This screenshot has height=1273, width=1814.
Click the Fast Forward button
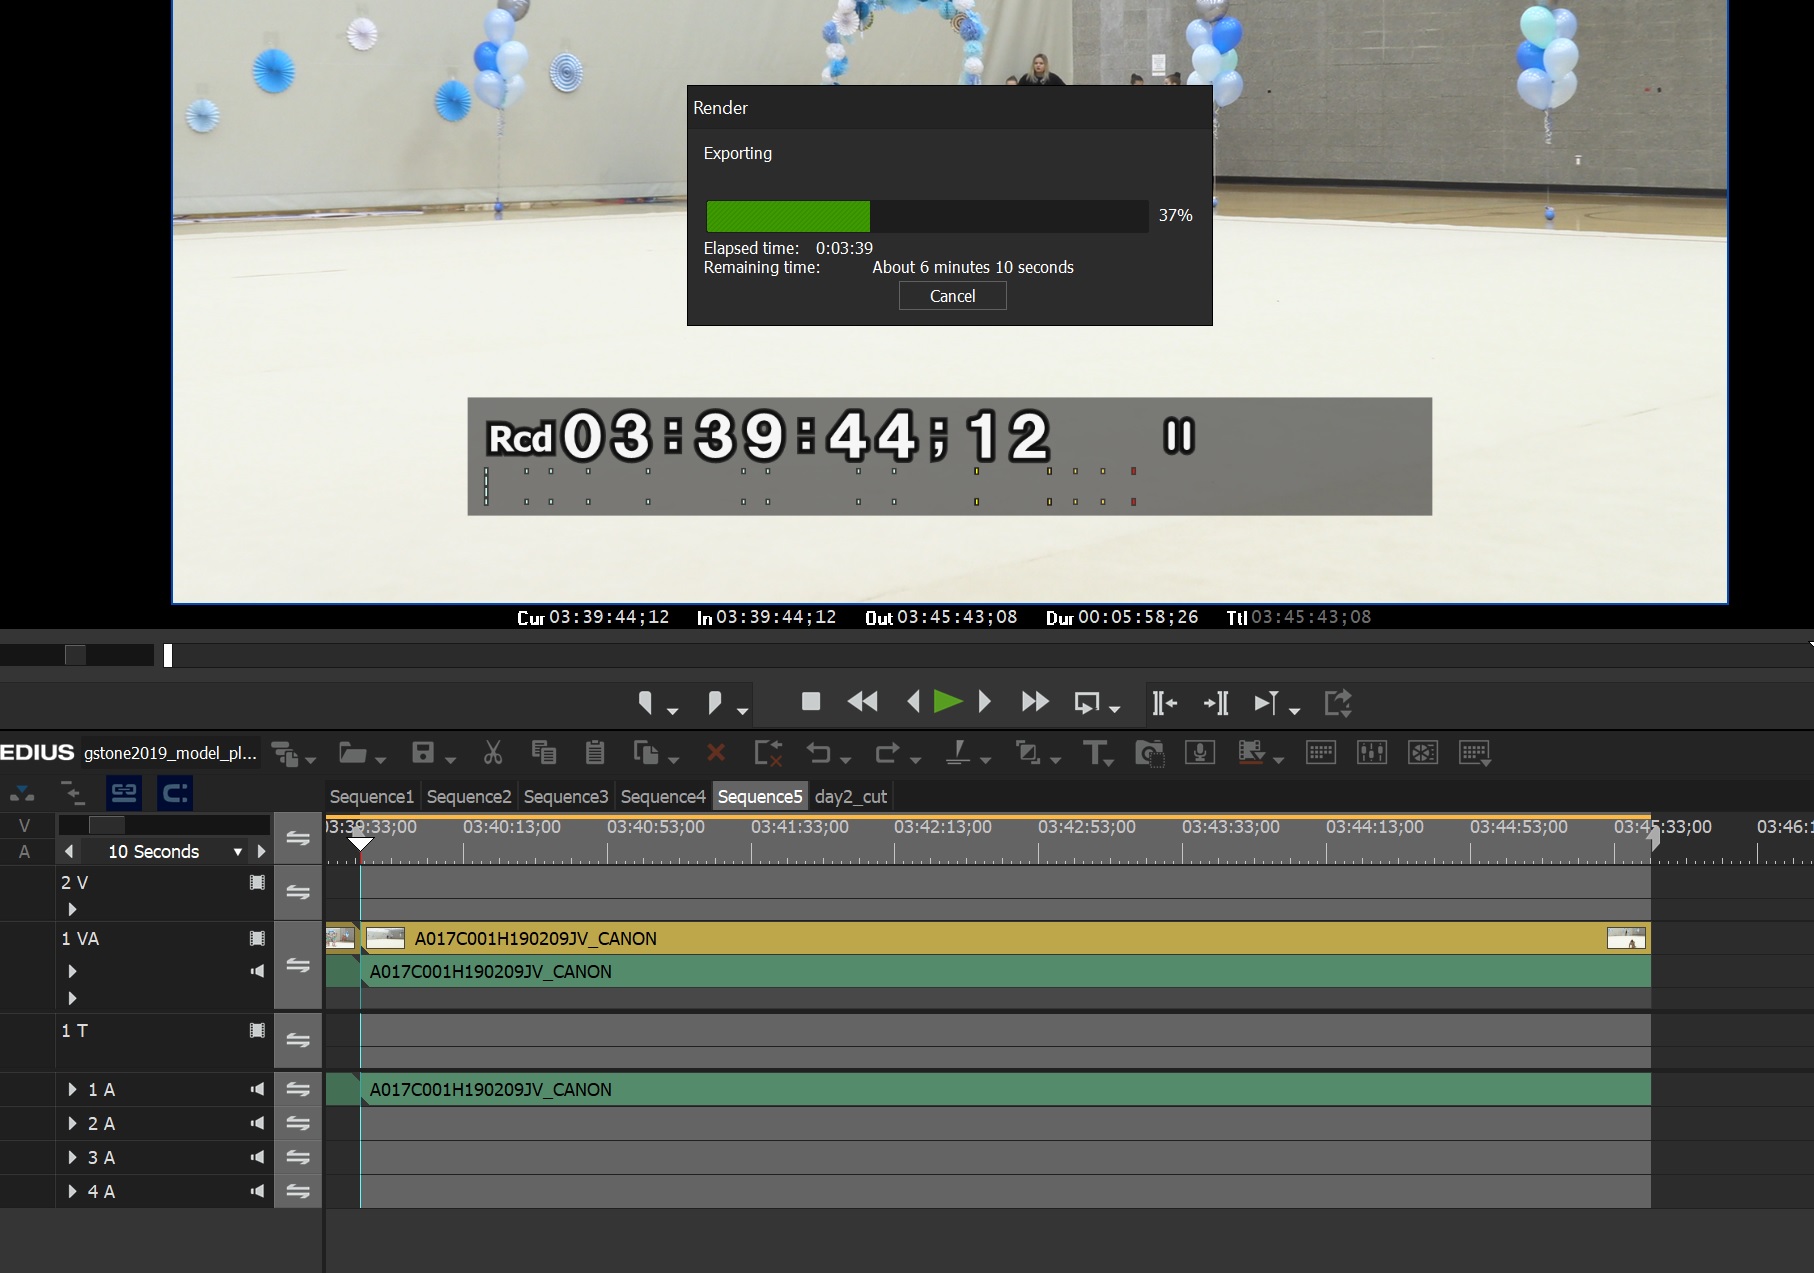click(x=1035, y=702)
